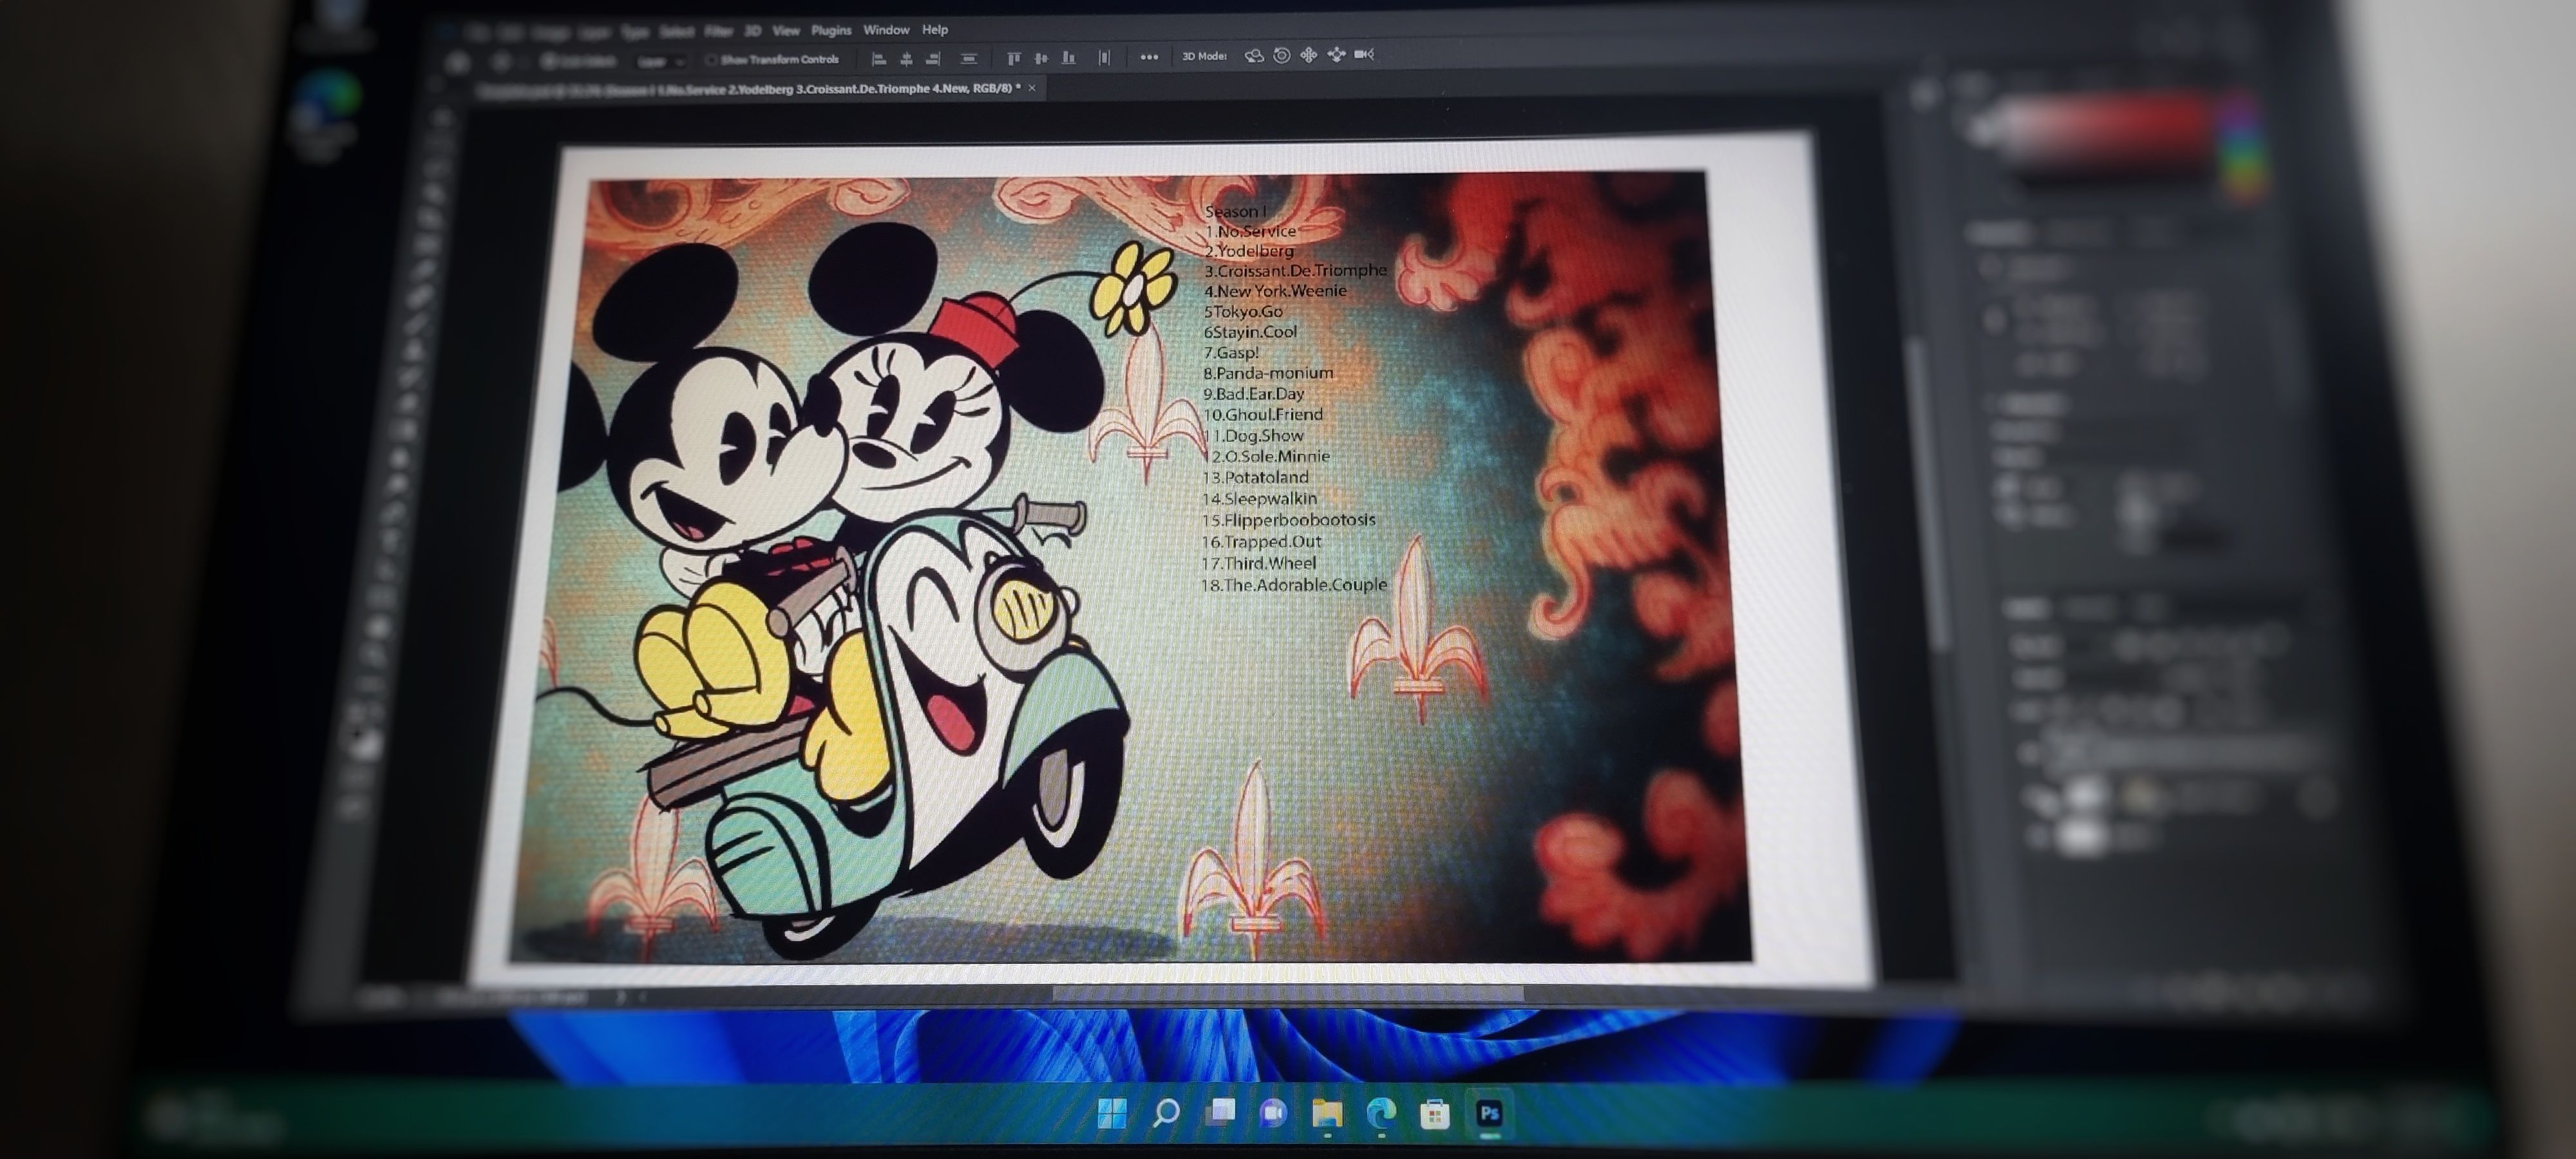This screenshot has height=1159, width=2576.
Task: Click the "13.Potatoland" text line
Action: [1256, 477]
